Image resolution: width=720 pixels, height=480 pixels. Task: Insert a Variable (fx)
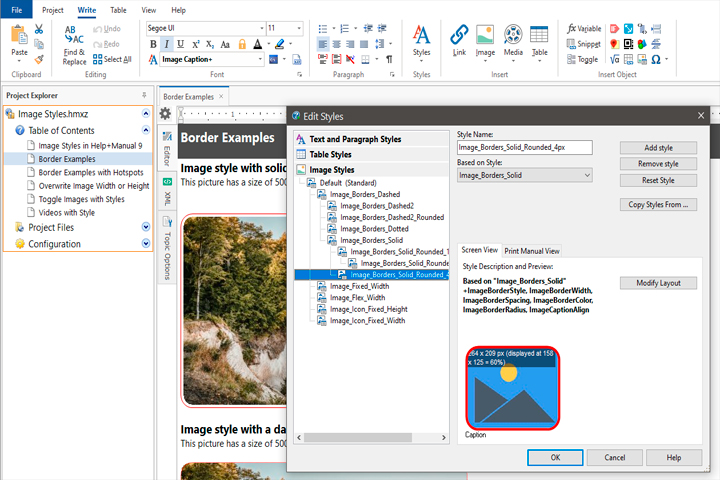(x=584, y=28)
